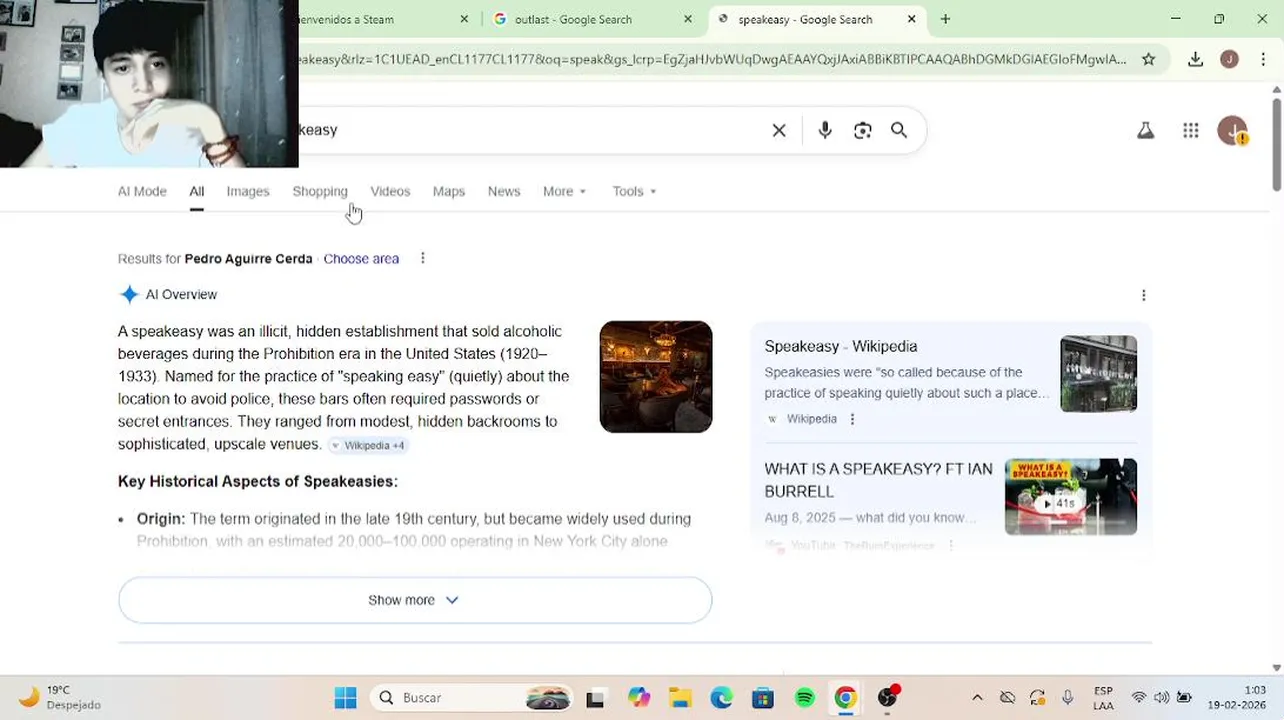1284x720 pixels.
Task: Switch to AI Mode tab
Action: [x=142, y=191]
